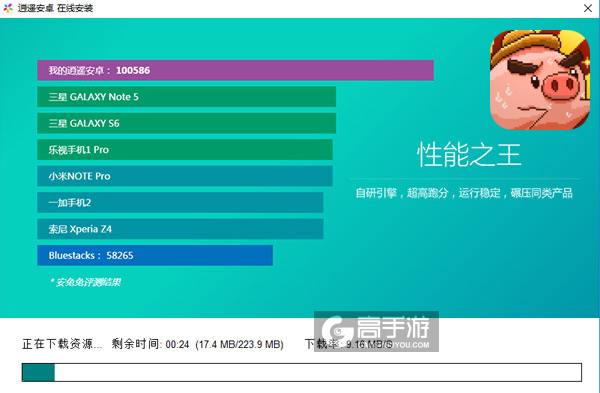
Task: Click the 小米NOTE Pro benchmark bar
Action: point(185,176)
